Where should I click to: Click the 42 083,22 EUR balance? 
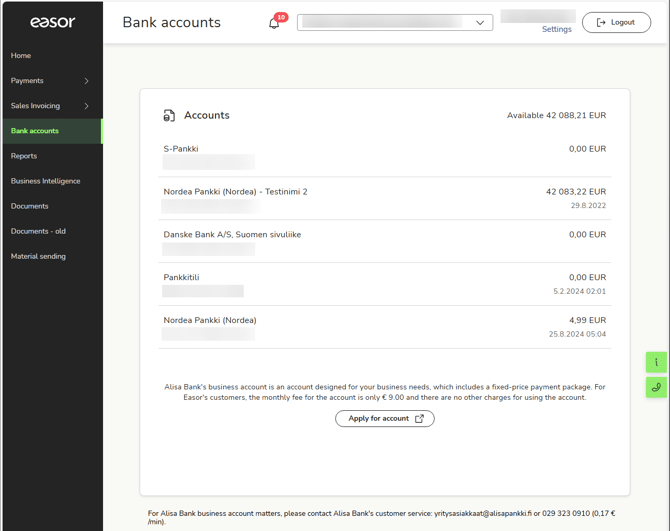click(576, 192)
